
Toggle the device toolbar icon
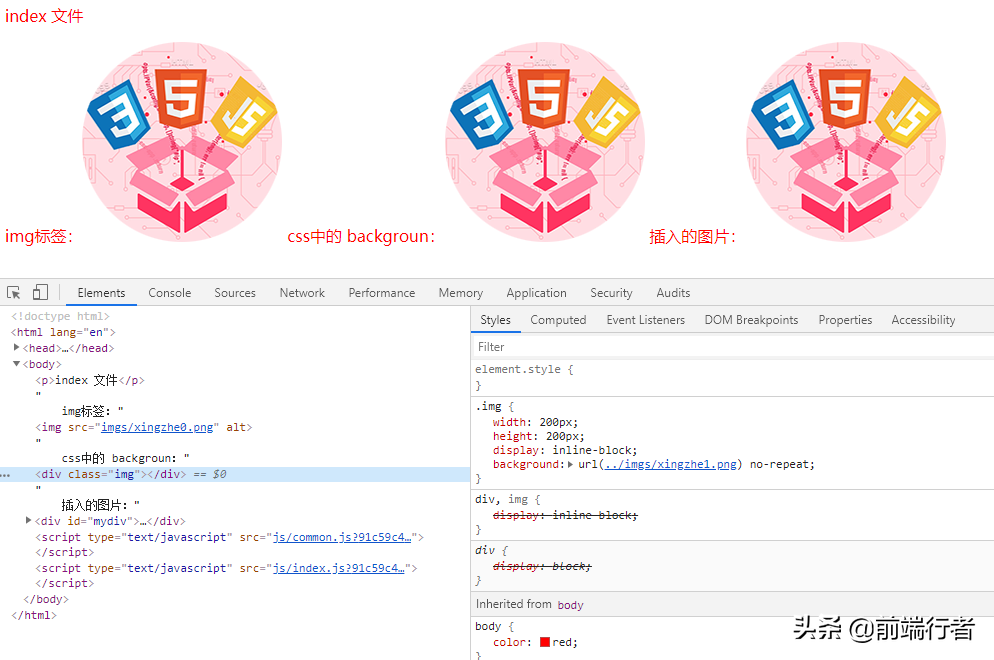[40, 292]
